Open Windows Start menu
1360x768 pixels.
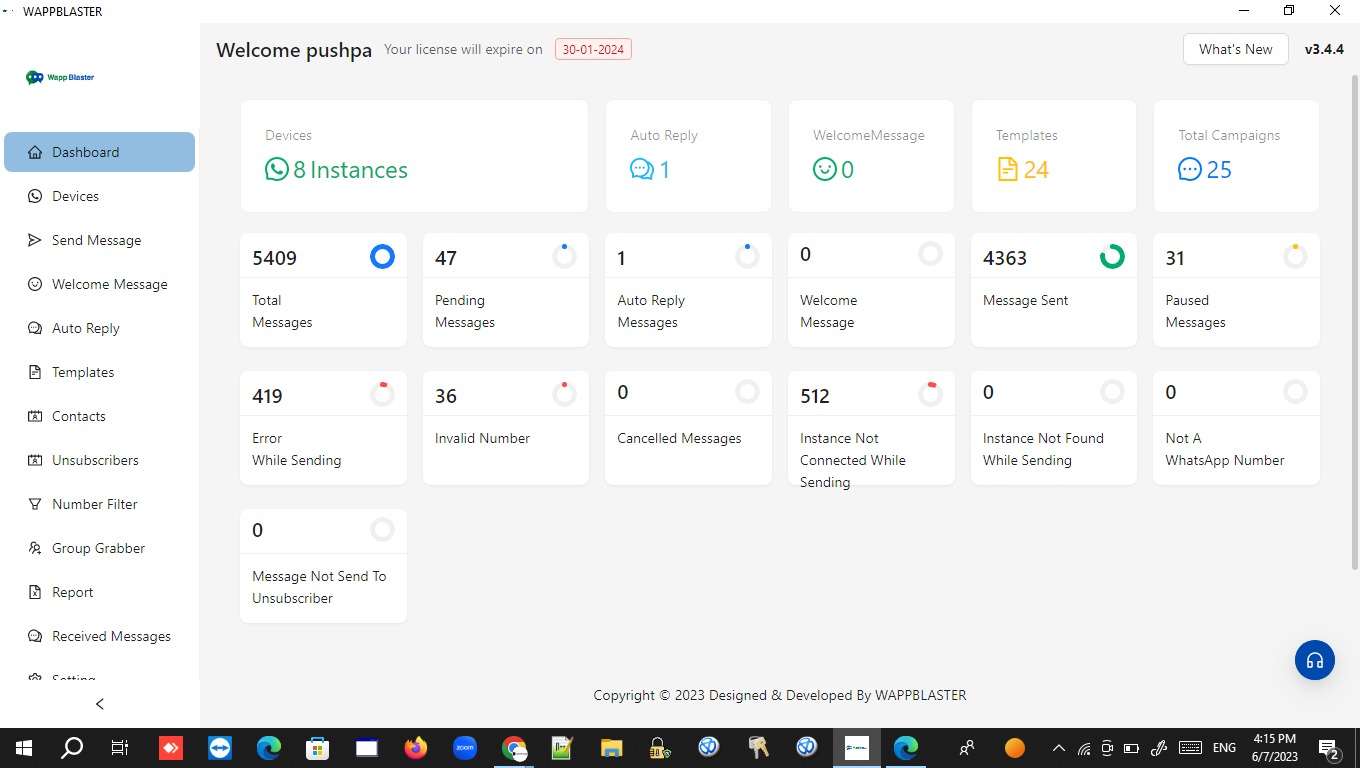point(24,747)
